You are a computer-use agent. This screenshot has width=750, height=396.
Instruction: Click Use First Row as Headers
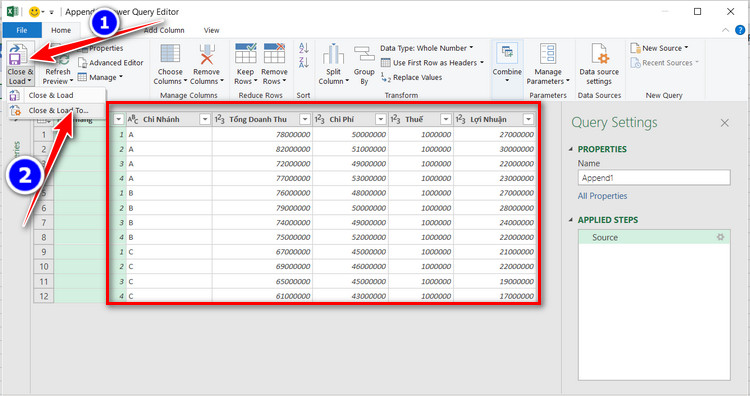432,63
